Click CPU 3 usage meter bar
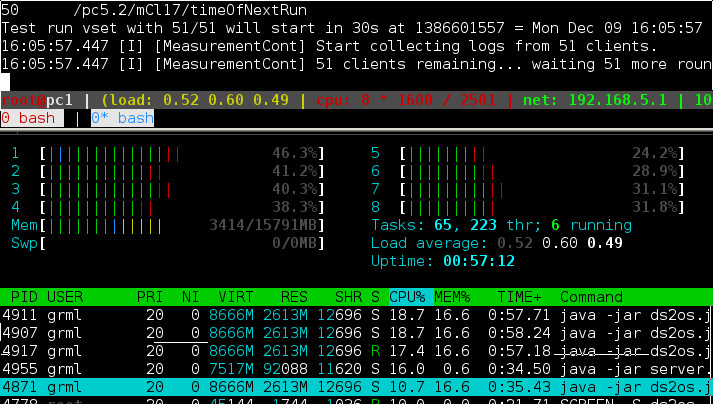Screen dimensions: 713x404 182,189
